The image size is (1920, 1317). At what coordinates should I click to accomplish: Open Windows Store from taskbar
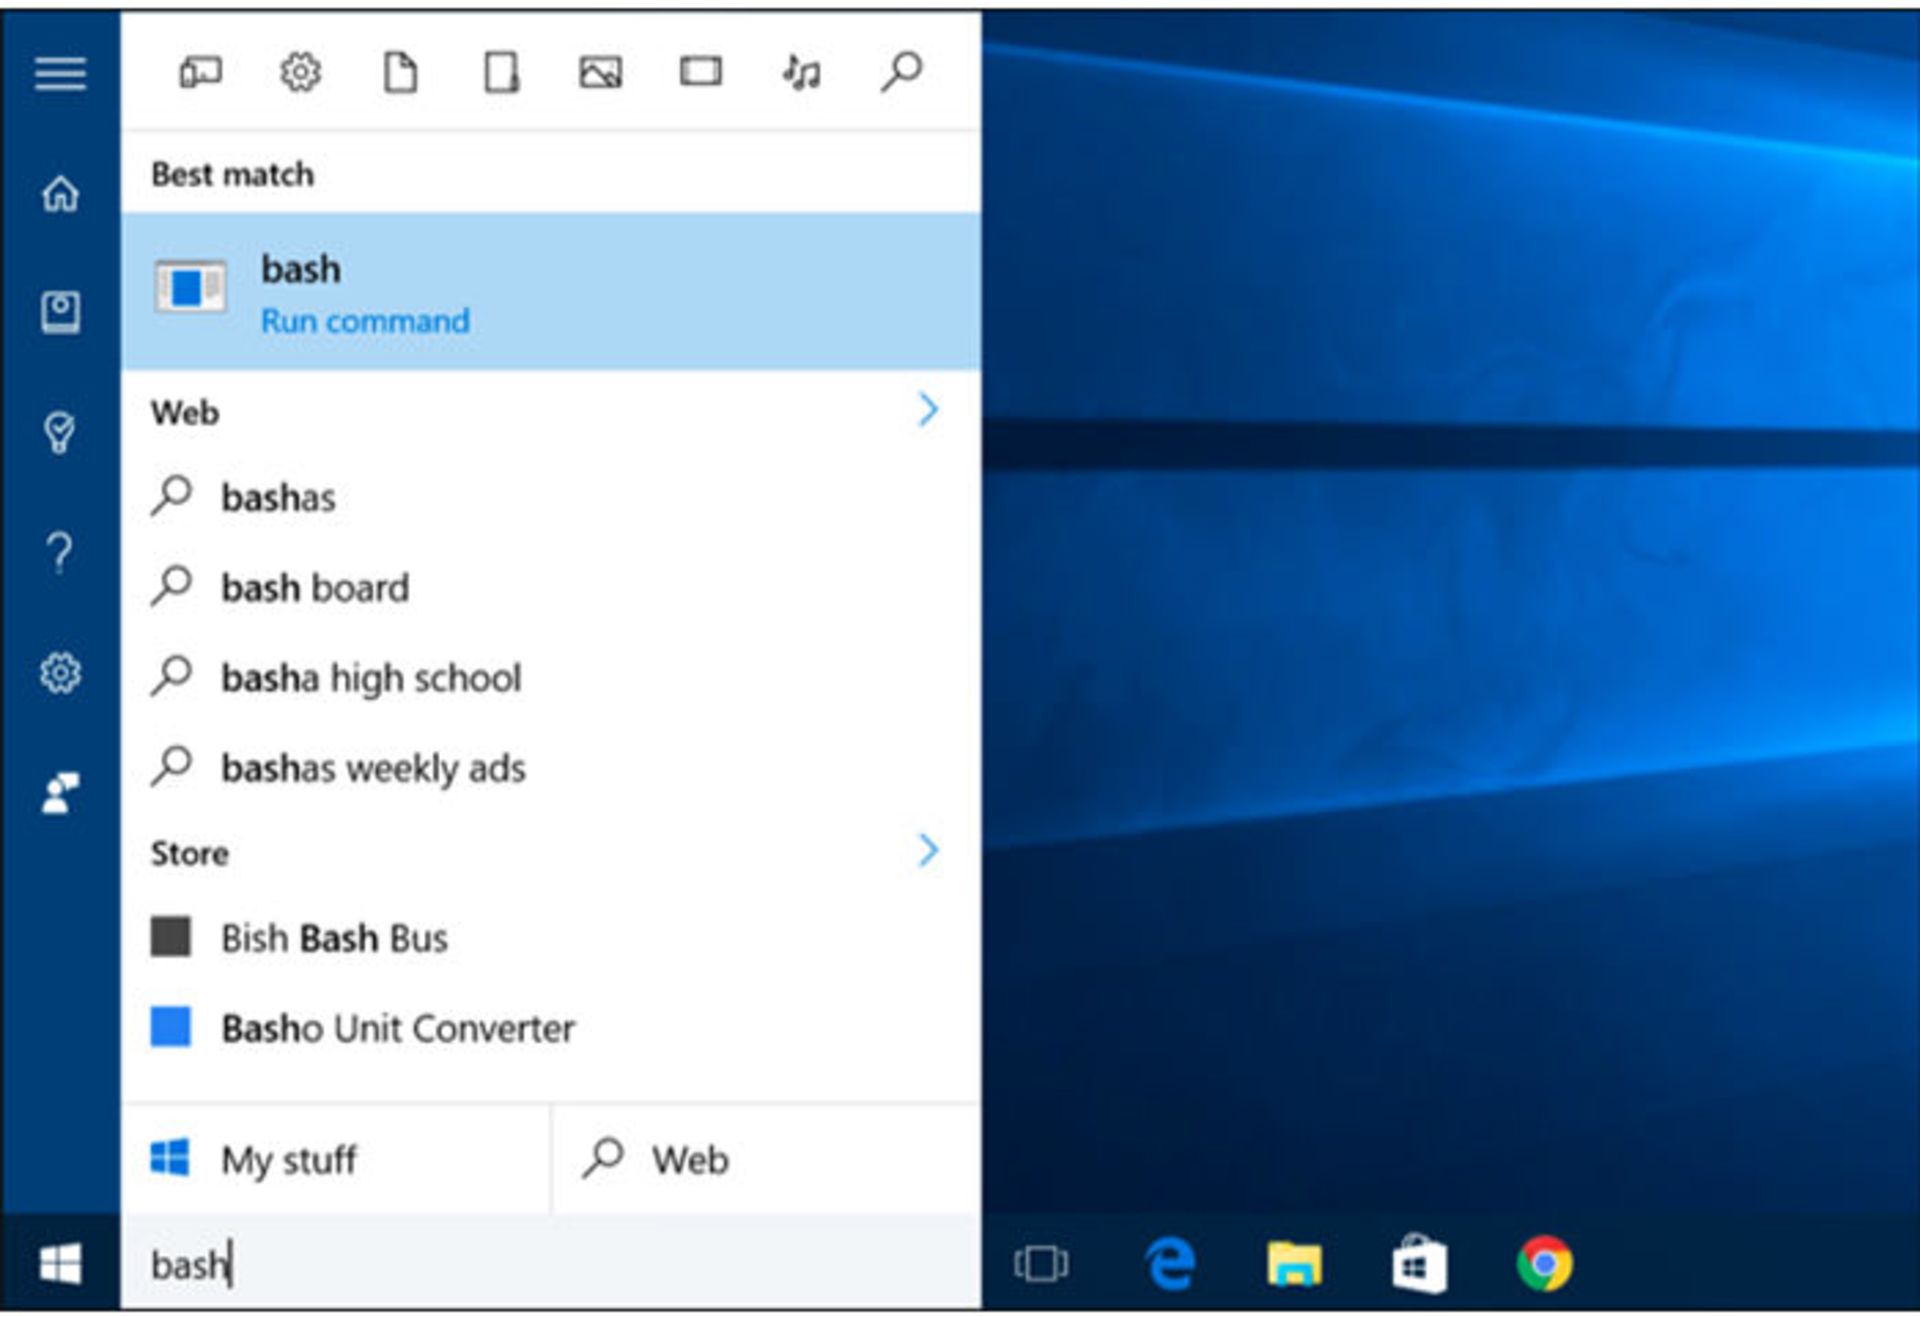pos(1420,1264)
